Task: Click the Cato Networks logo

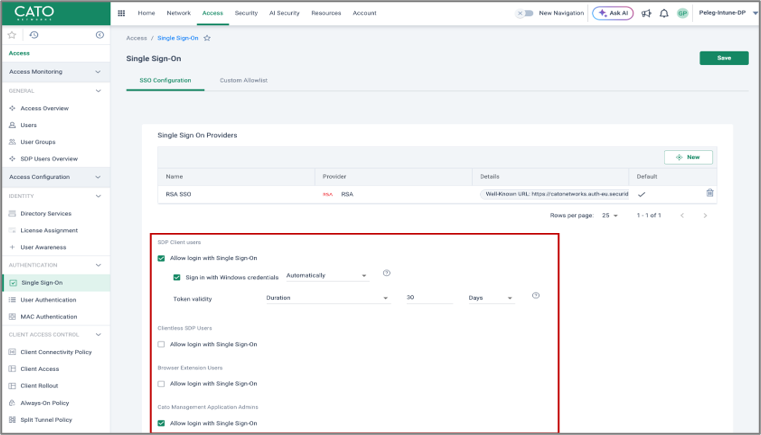Action: [34, 13]
